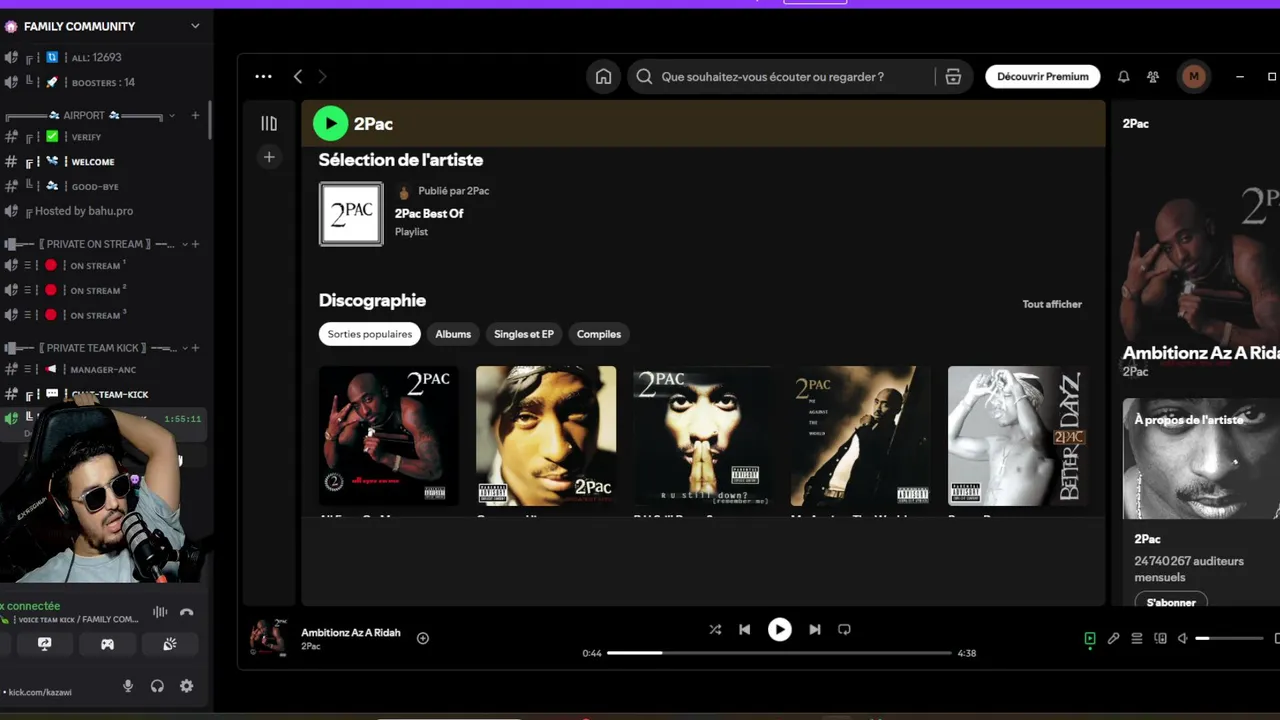
Task: Mute the Discord microphone
Action: tap(128, 686)
